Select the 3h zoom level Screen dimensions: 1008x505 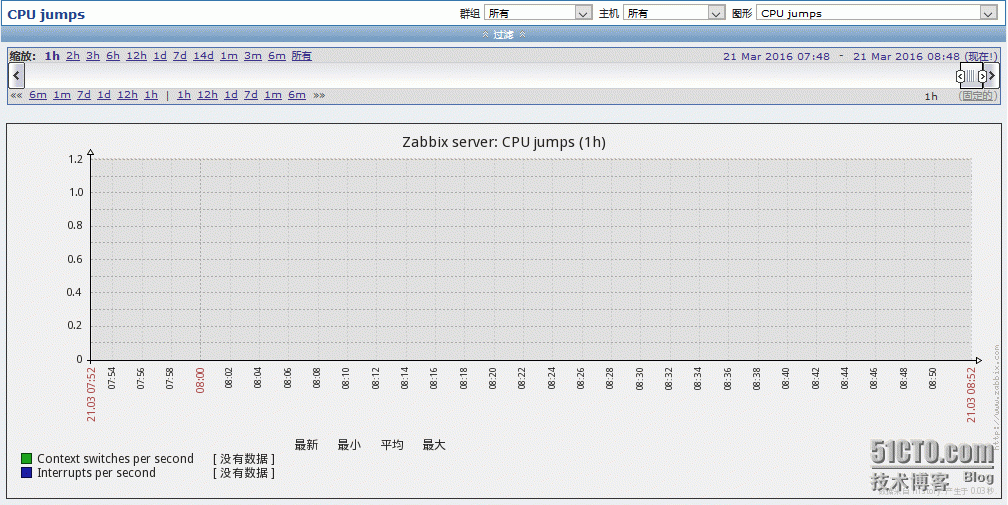click(93, 56)
